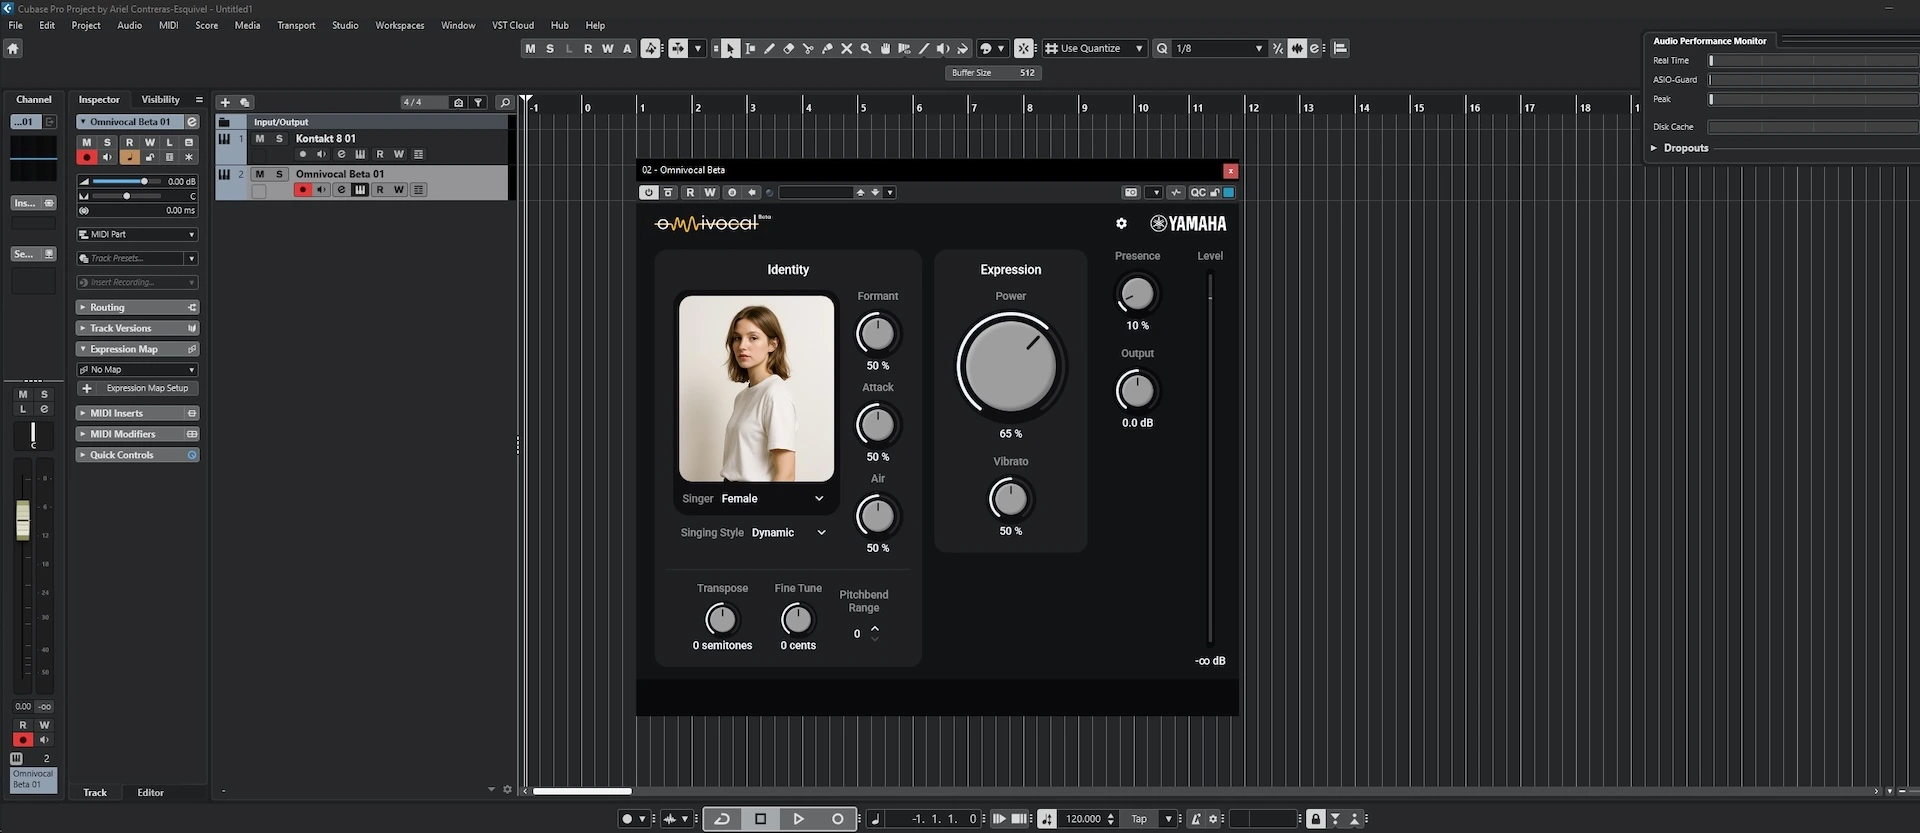This screenshot has height=833, width=1920.
Task: Toggle record enable on Omnivocal Beta 01 track
Action: (x=302, y=190)
